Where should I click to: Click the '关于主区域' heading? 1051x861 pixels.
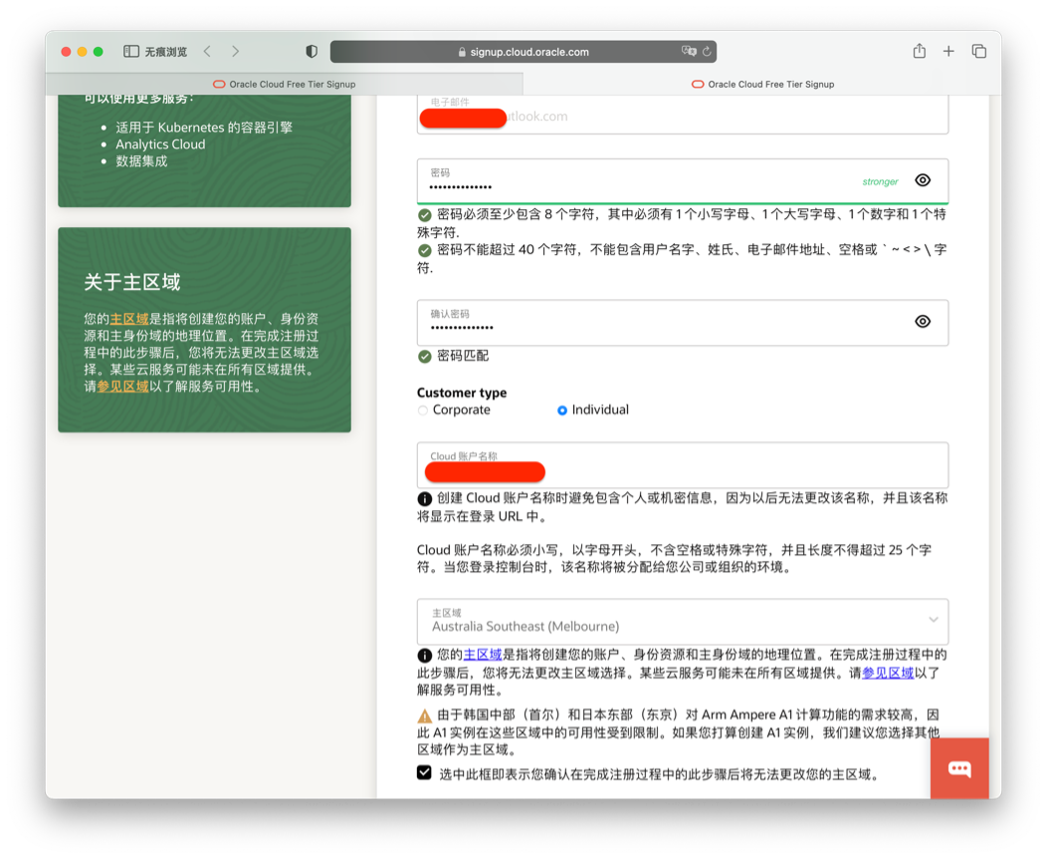[132, 282]
